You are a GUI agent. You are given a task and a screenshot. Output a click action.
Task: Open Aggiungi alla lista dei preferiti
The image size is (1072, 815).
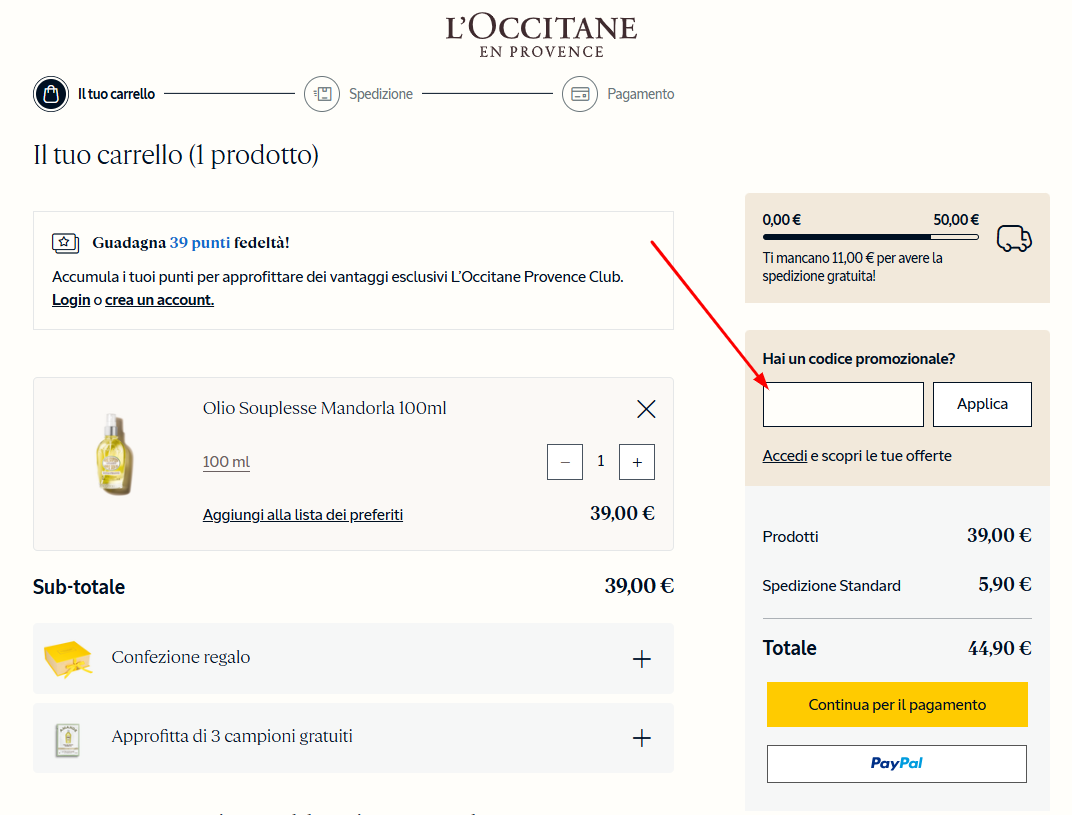pyautogui.click(x=302, y=514)
